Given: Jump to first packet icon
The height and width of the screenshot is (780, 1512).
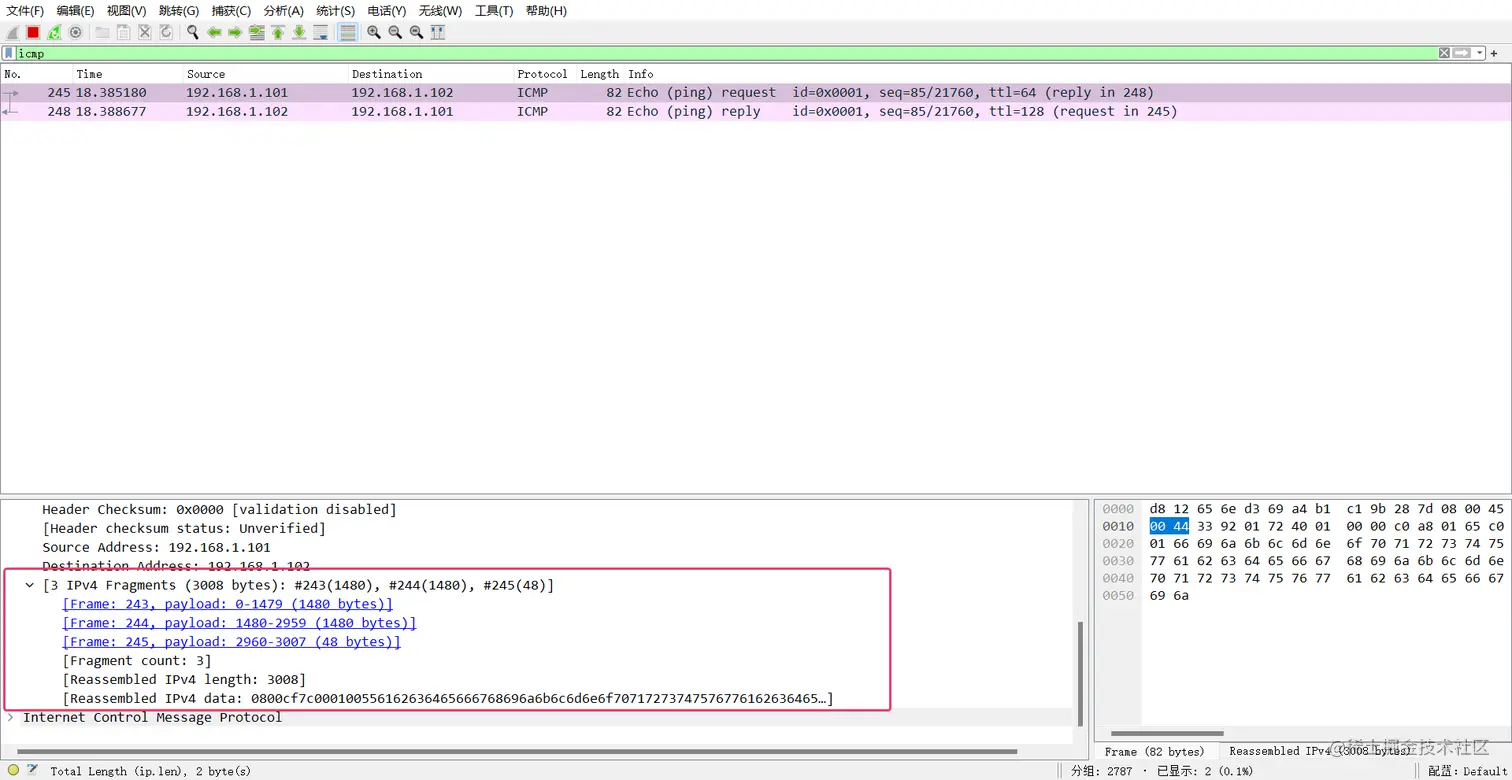Looking at the screenshot, I should pos(278,32).
